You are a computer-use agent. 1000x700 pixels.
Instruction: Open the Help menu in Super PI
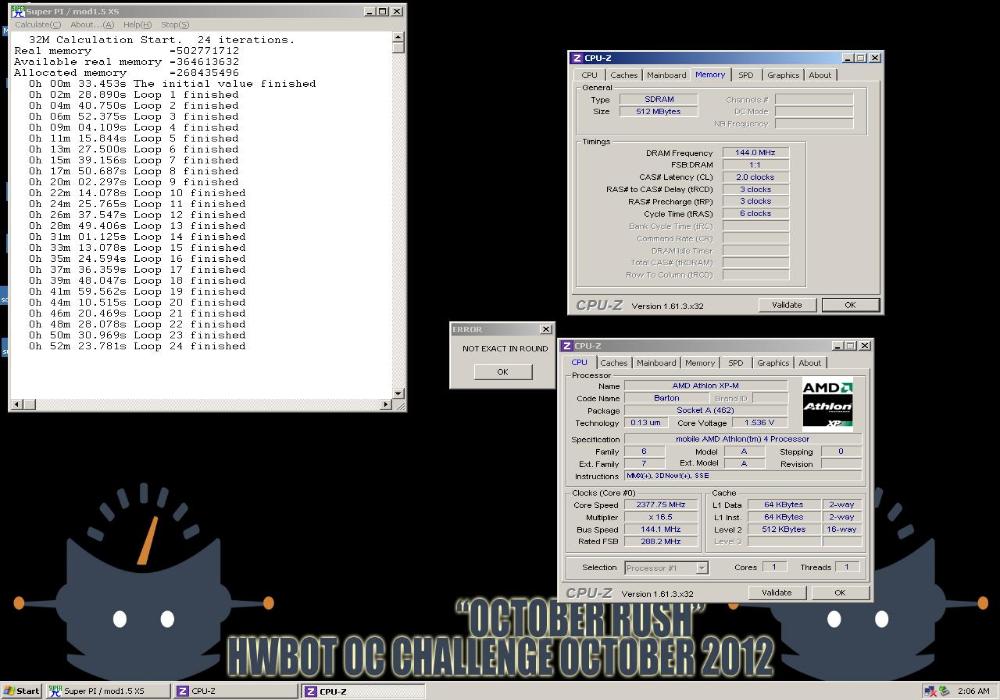[x=137, y=24]
